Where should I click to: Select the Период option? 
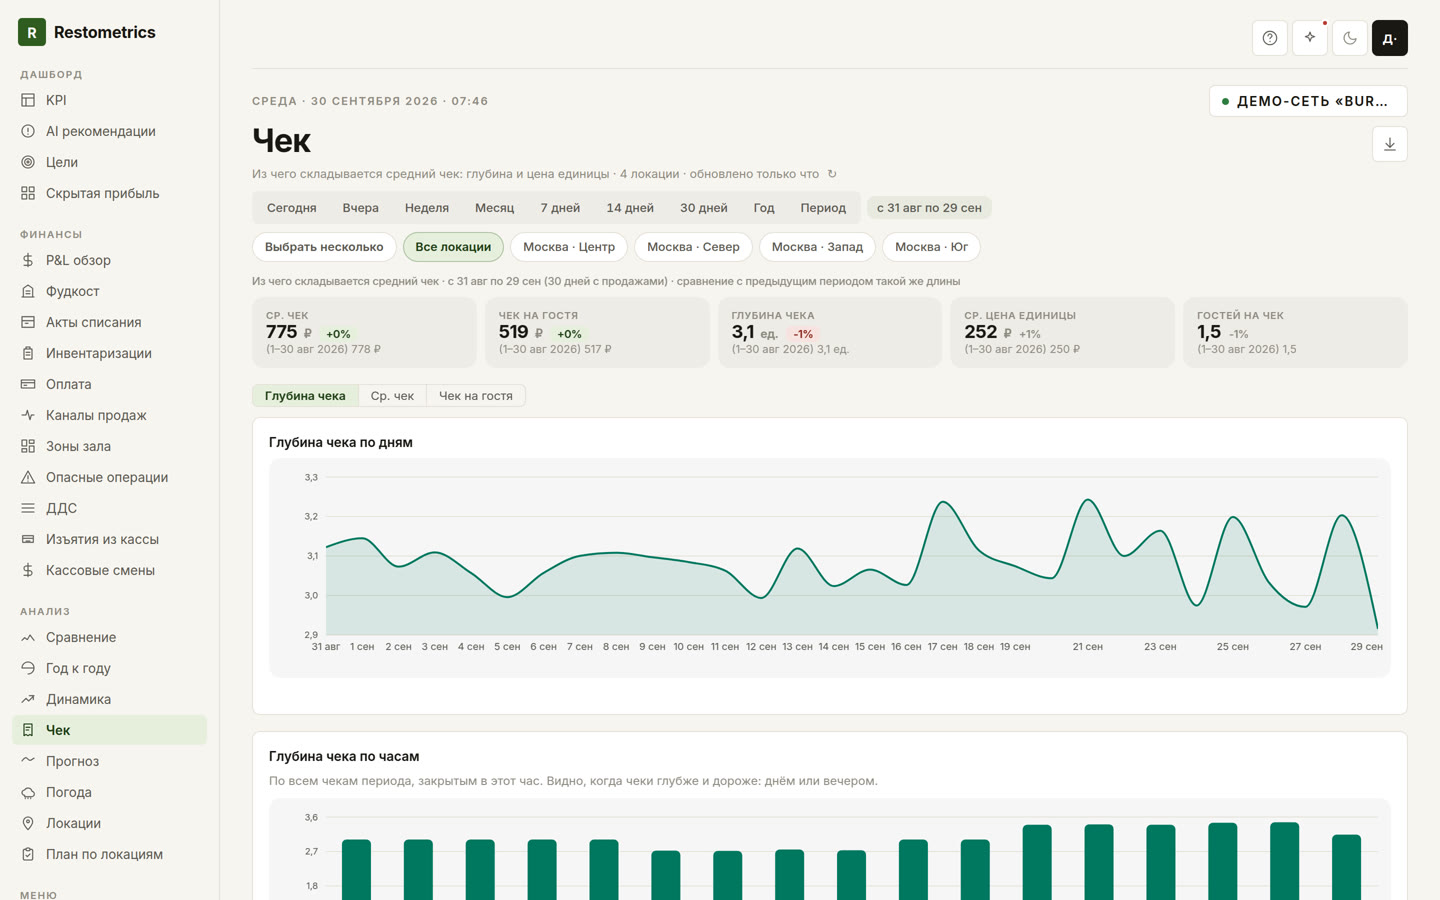point(823,208)
